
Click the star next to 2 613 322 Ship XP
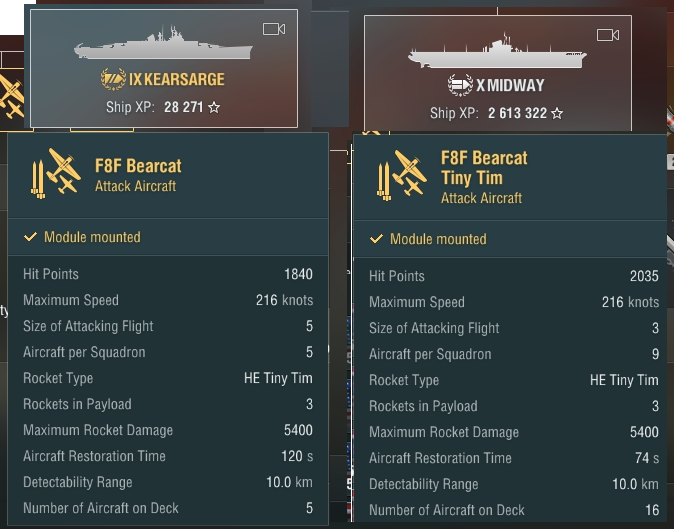pos(557,113)
